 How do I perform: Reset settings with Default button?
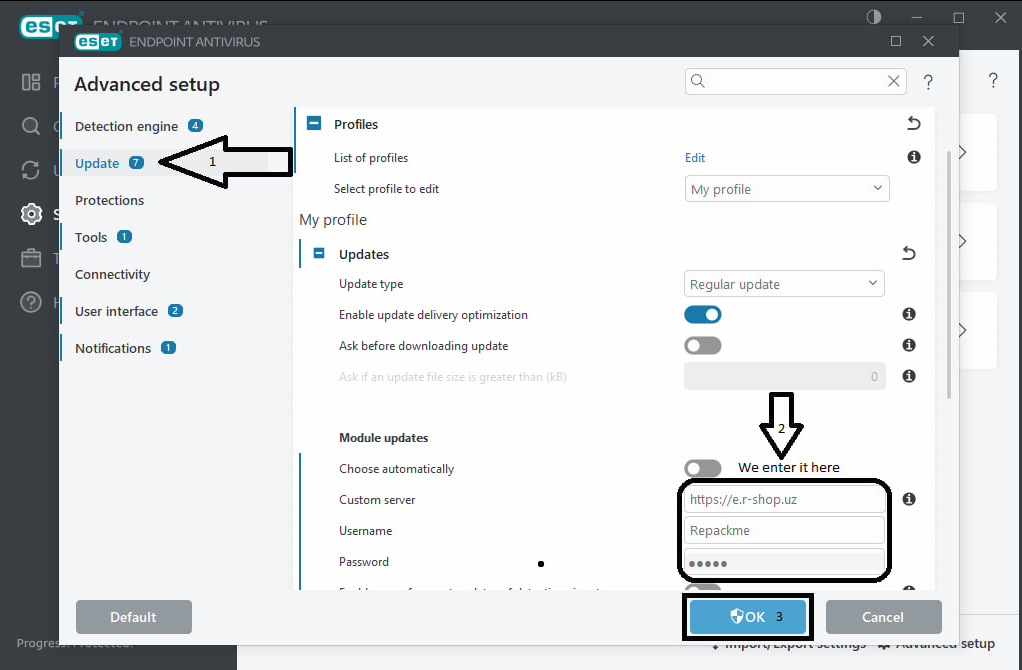(x=134, y=617)
